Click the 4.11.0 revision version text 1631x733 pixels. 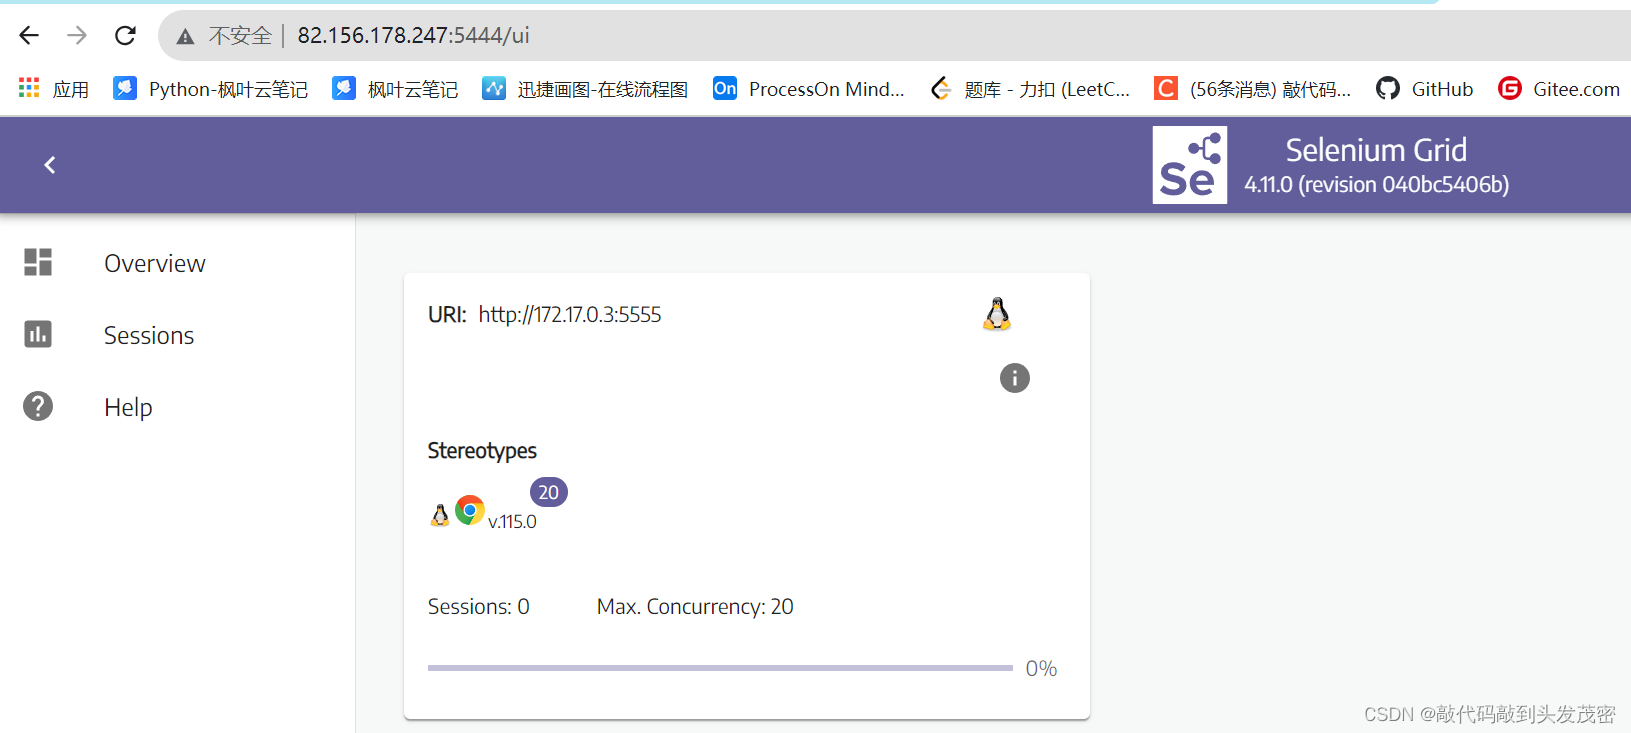[x=1376, y=184]
